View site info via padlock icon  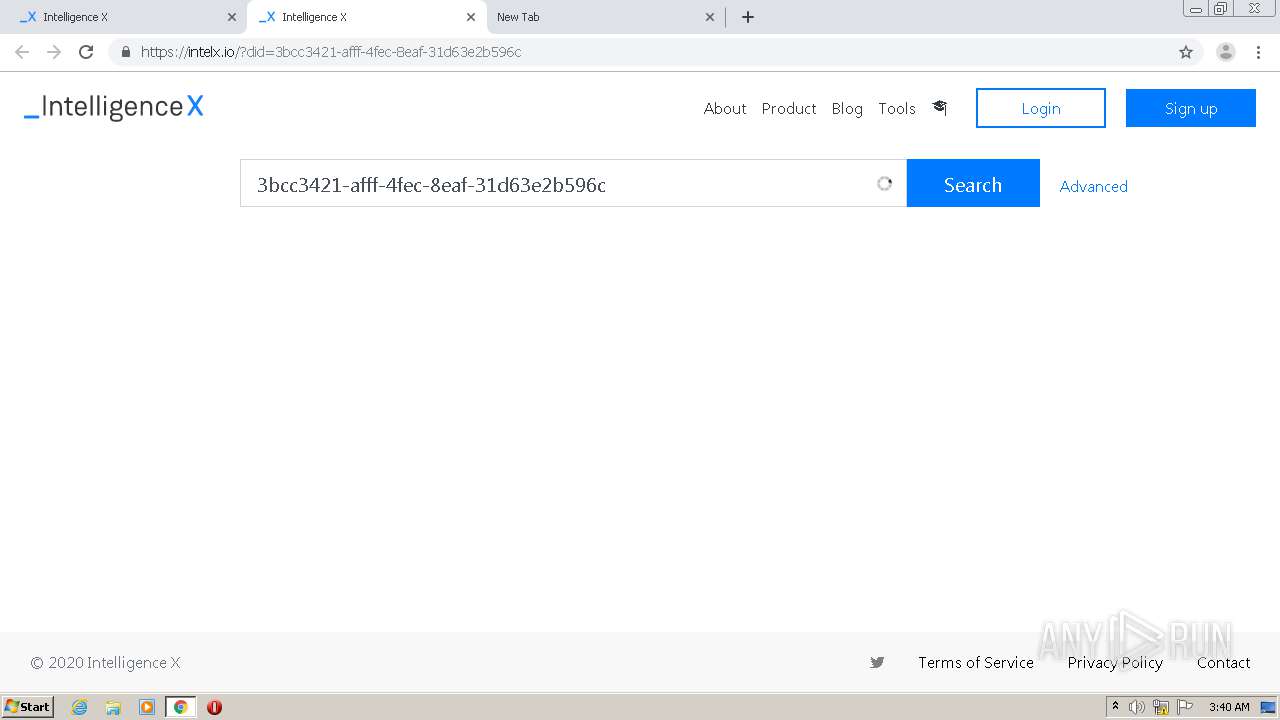125,52
